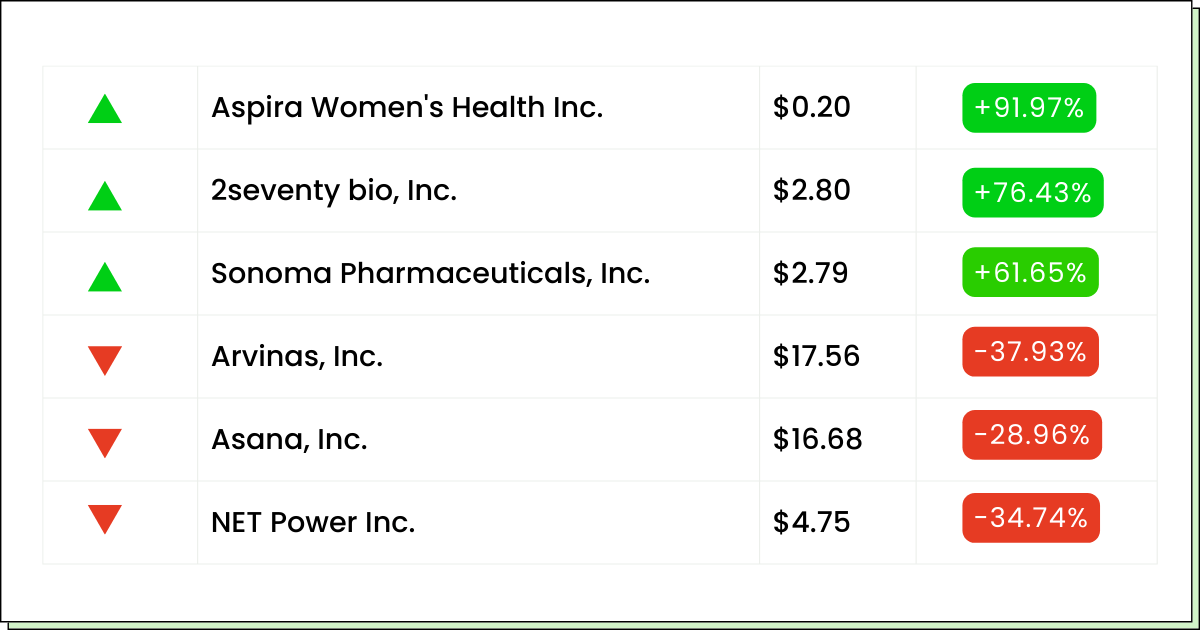
Task: Click the -37.93% red change badge
Action: coord(1030,352)
